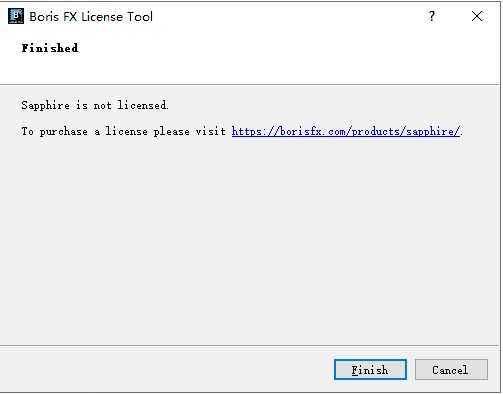Select the word Sapphire in the message
Screen dimensions: 503x394
(x=46, y=105)
